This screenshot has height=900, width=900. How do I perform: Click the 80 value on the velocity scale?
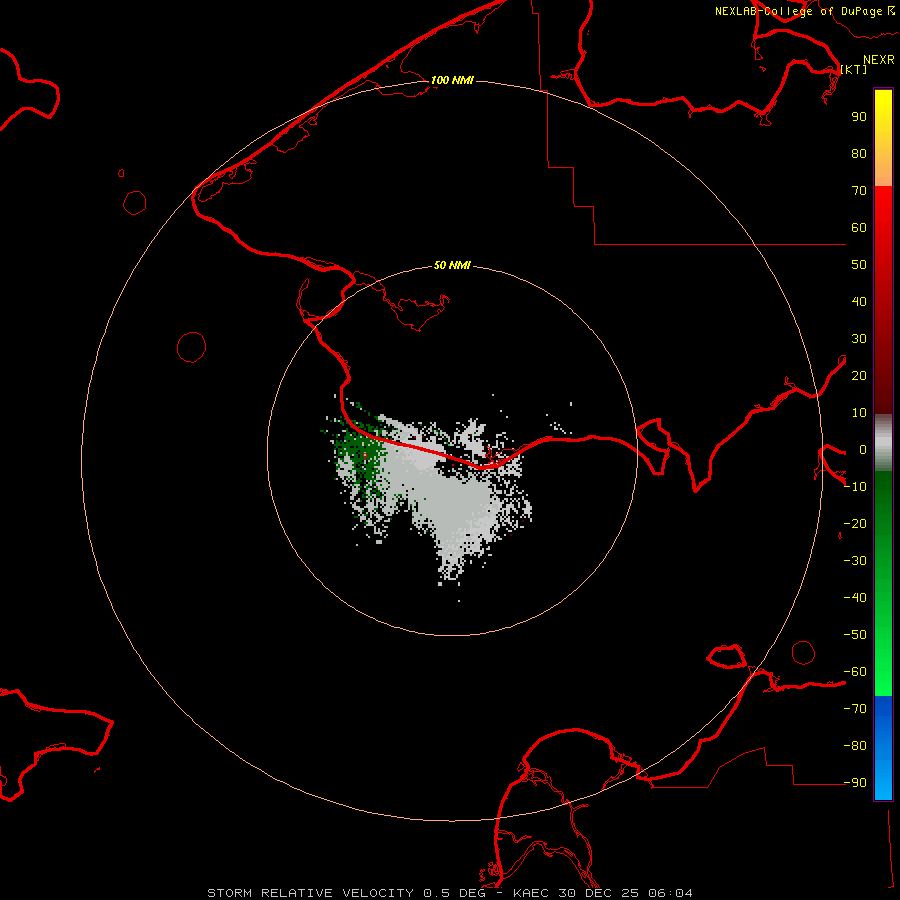pyautogui.click(x=859, y=153)
